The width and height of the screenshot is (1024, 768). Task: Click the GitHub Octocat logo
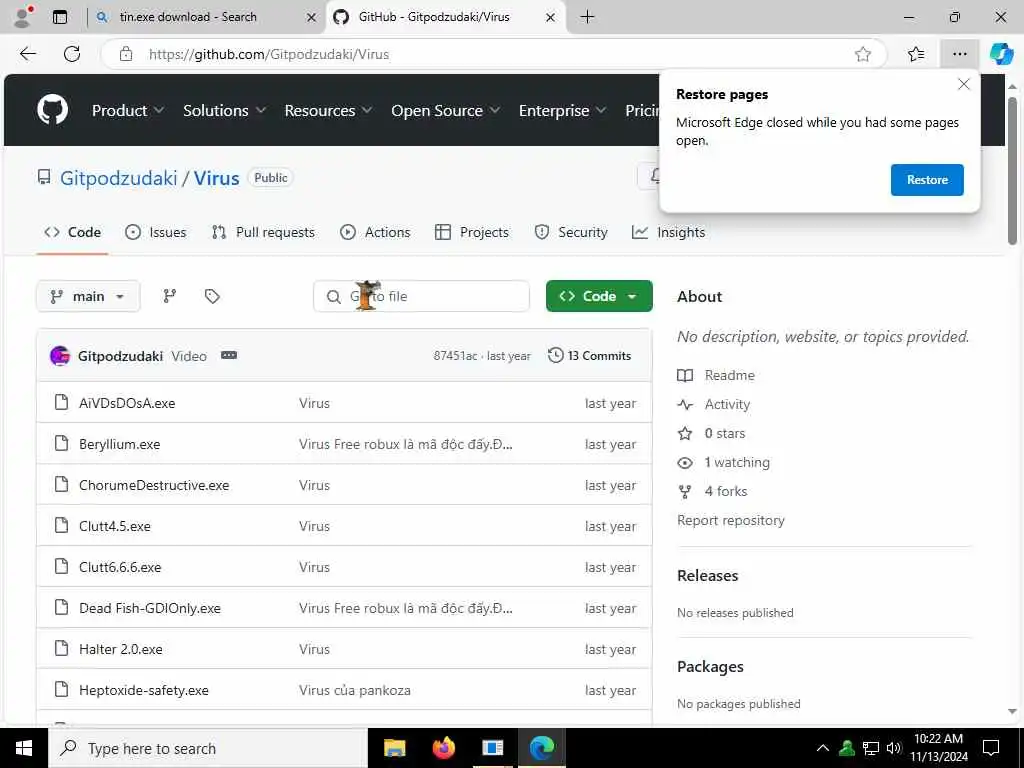click(x=52, y=110)
